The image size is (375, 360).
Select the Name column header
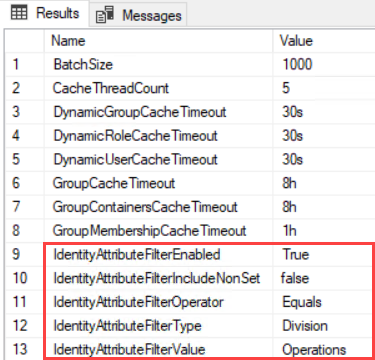[158, 41]
